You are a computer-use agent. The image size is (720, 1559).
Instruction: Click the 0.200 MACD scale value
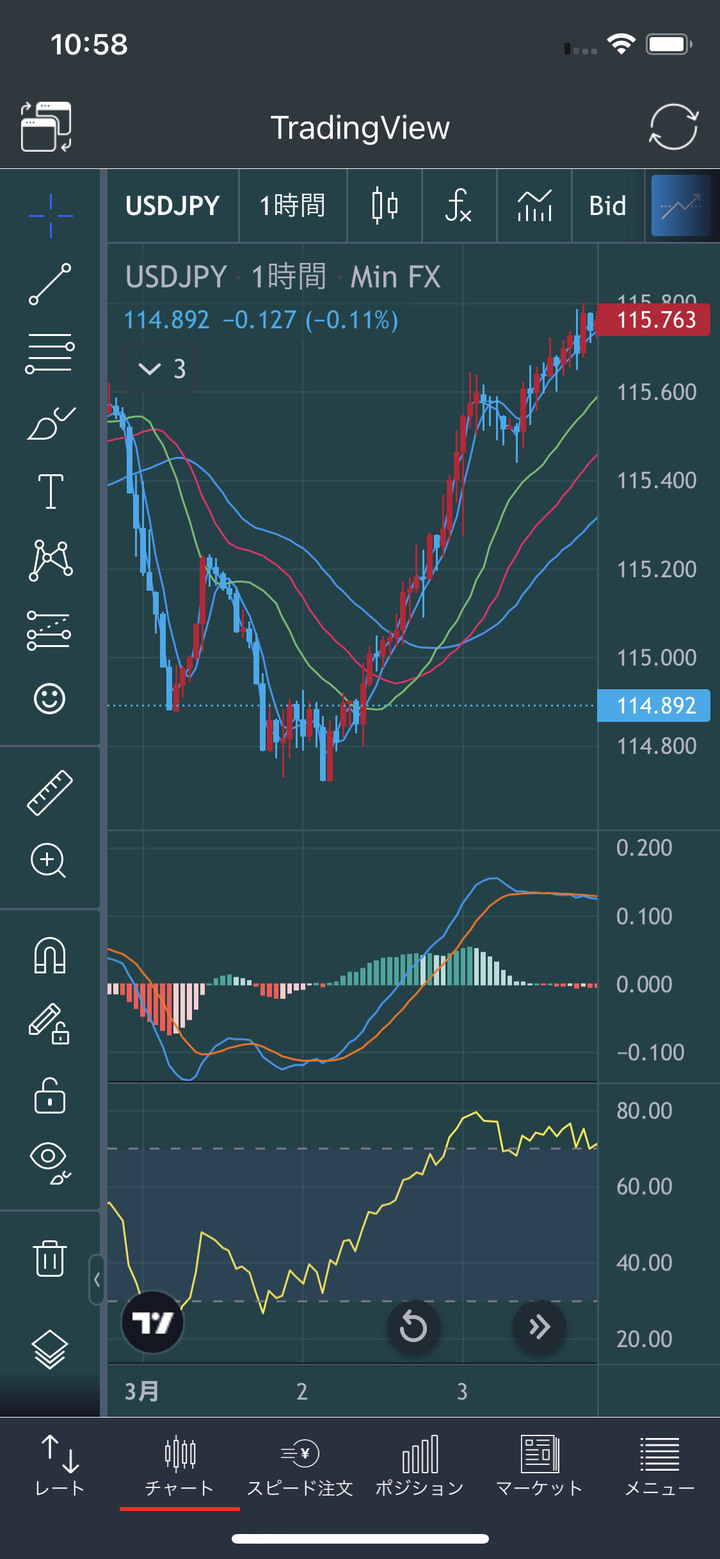click(645, 848)
